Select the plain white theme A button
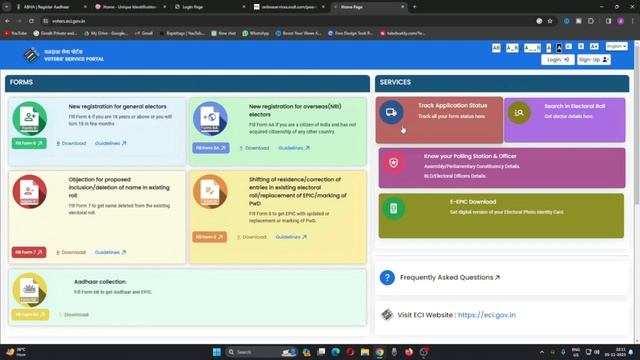 click(x=549, y=48)
